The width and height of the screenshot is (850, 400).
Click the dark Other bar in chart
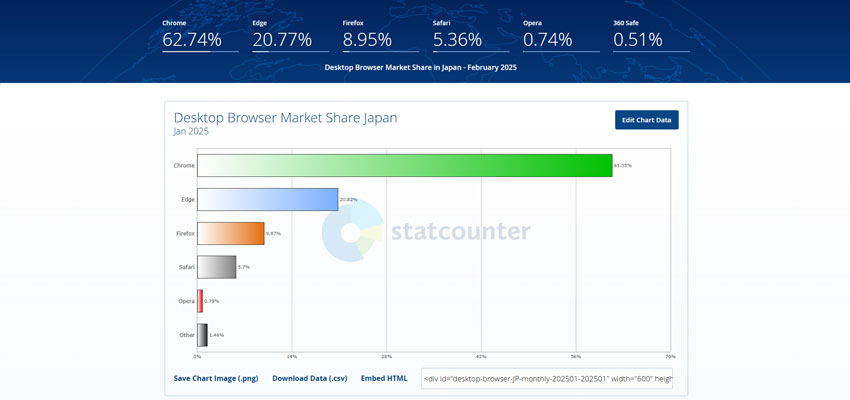click(202, 335)
